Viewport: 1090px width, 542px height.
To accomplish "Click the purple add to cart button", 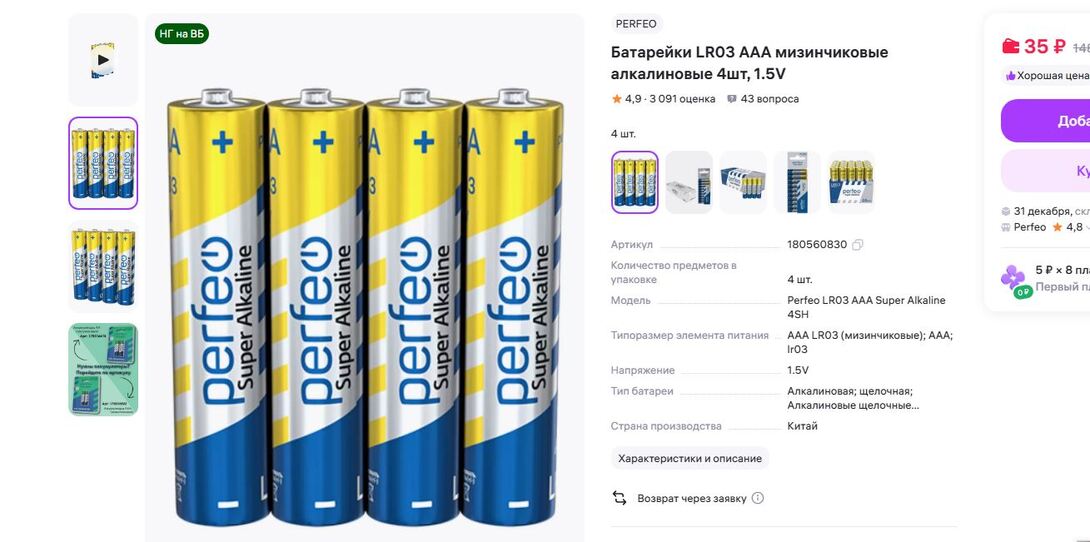I will [1046, 121].
